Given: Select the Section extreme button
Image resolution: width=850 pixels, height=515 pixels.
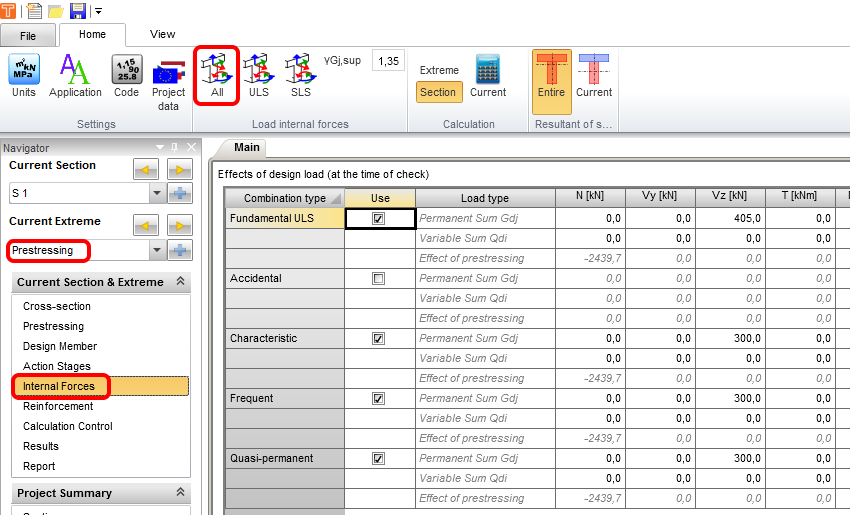Looking at the screenshot, I should click(x=438, y=92).
